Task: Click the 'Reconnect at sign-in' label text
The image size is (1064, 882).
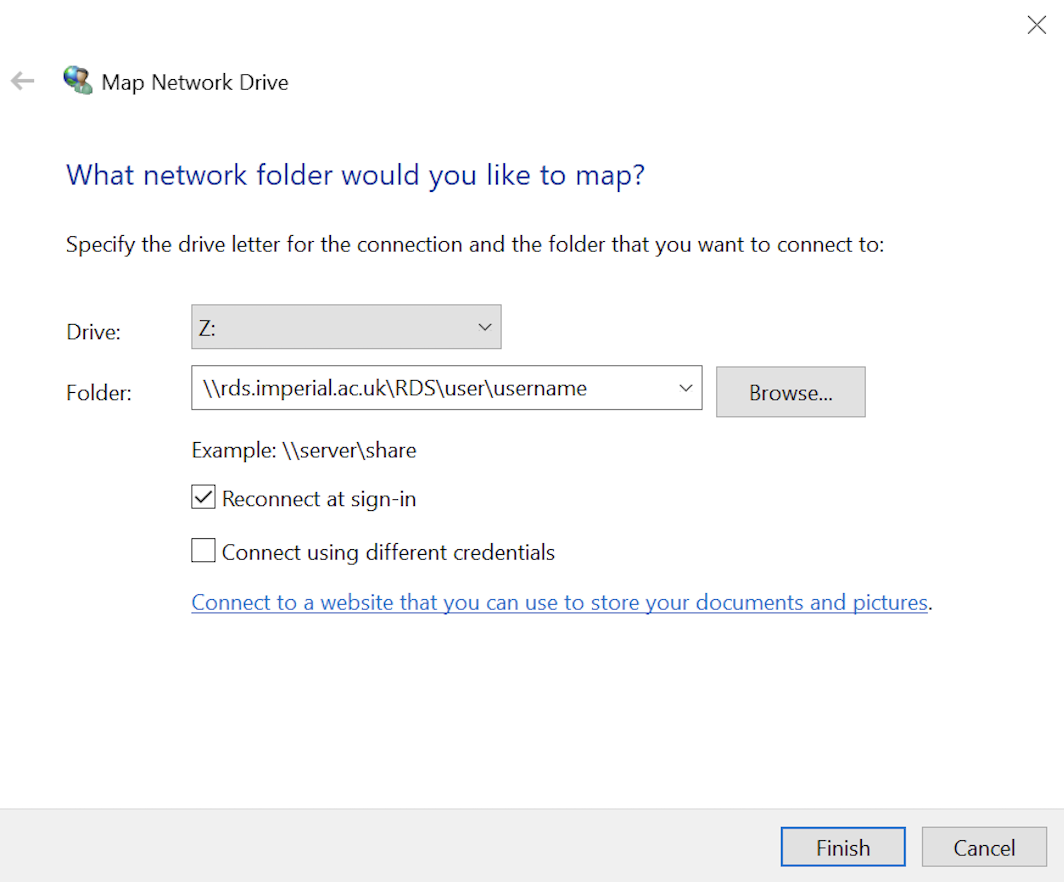Action: (x=319, y=498)
